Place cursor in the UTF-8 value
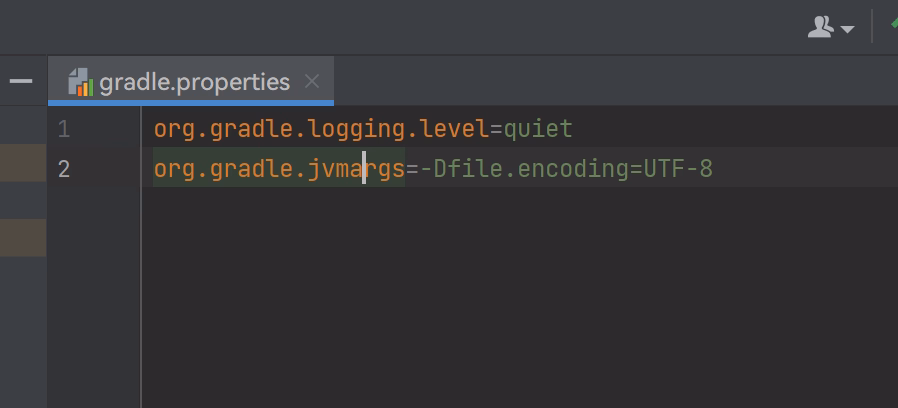This screenshot has width=898, height=408. coord(678,169)
